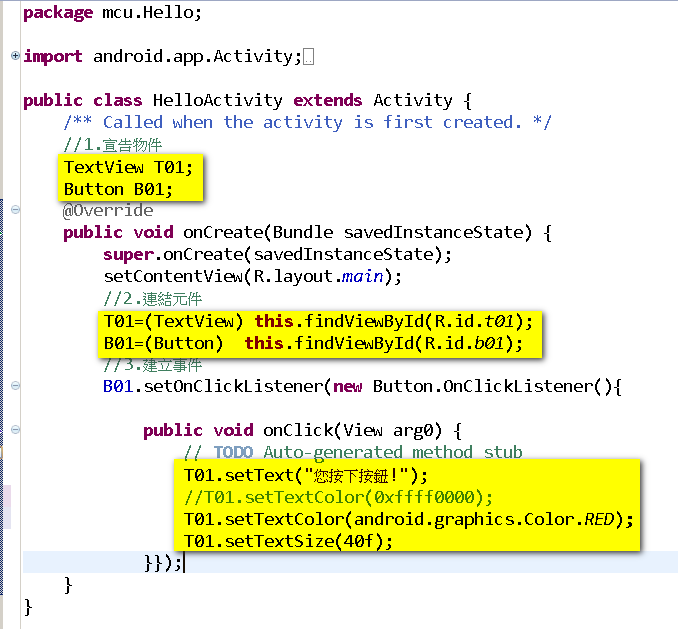Viewport: 678px width, 629px height.
Task: Click the setTextColor Color.RED line
Action: (409, 520)
